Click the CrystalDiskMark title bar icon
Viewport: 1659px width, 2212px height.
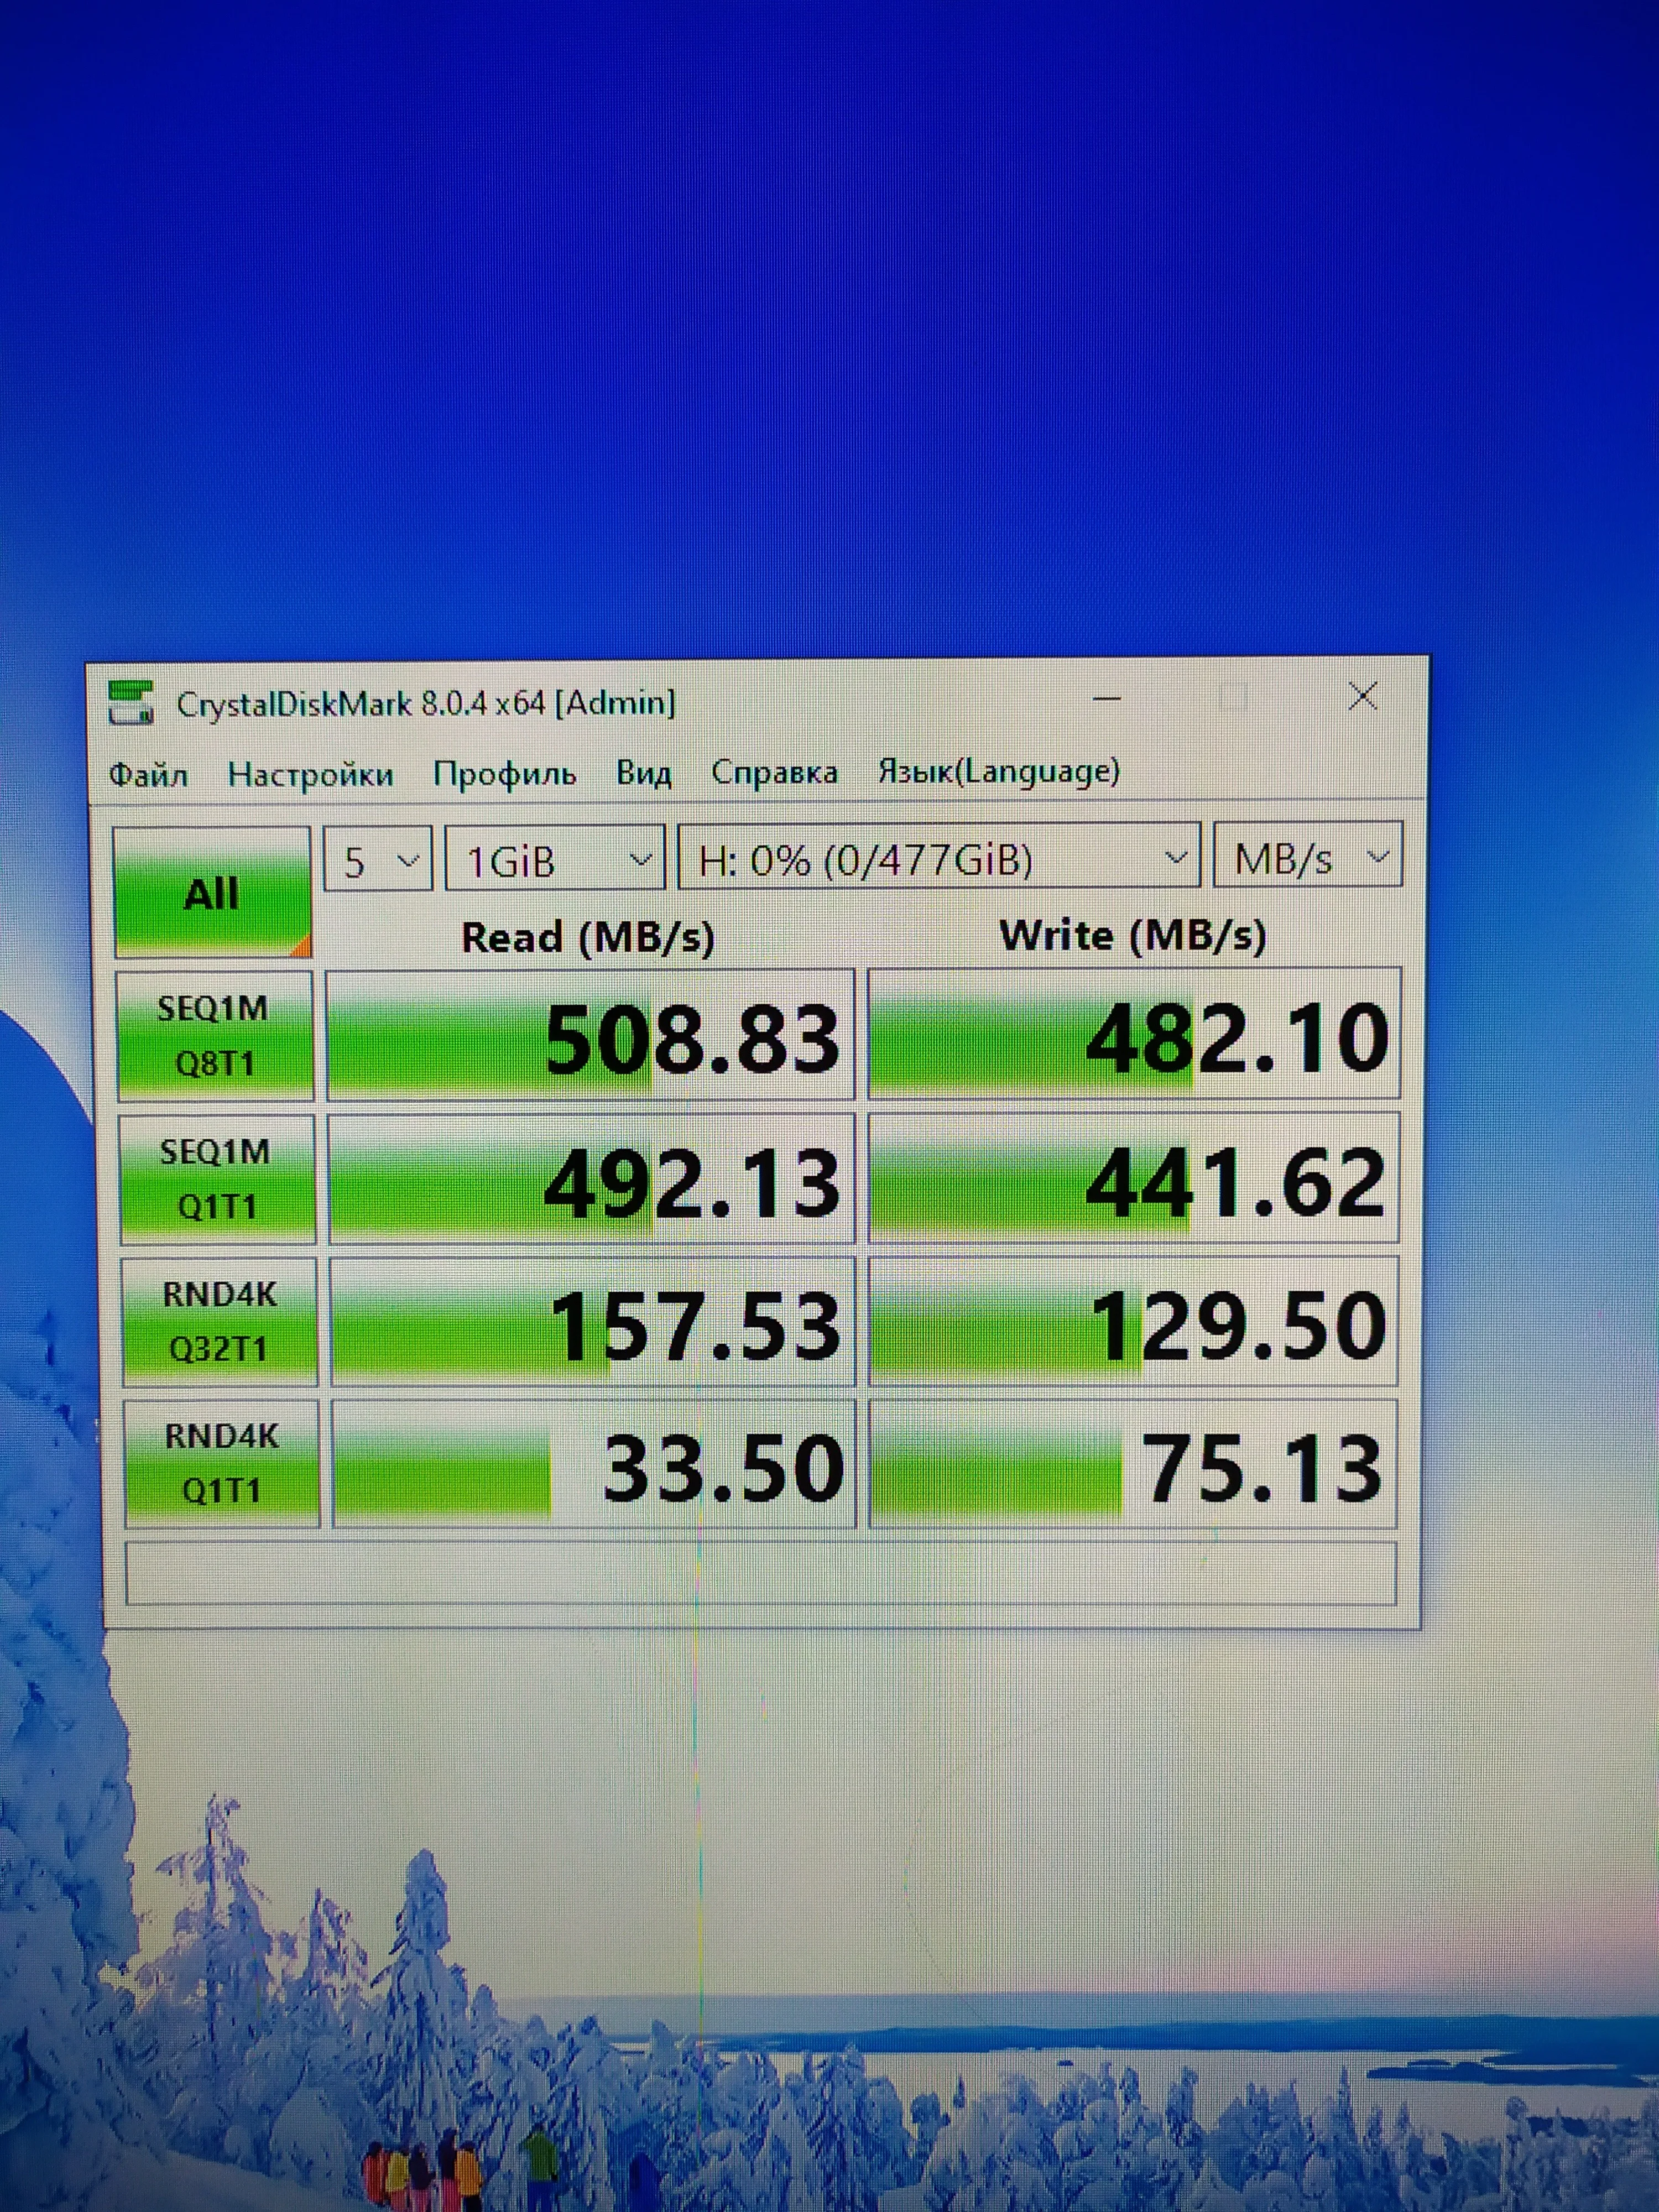[131, 703]
